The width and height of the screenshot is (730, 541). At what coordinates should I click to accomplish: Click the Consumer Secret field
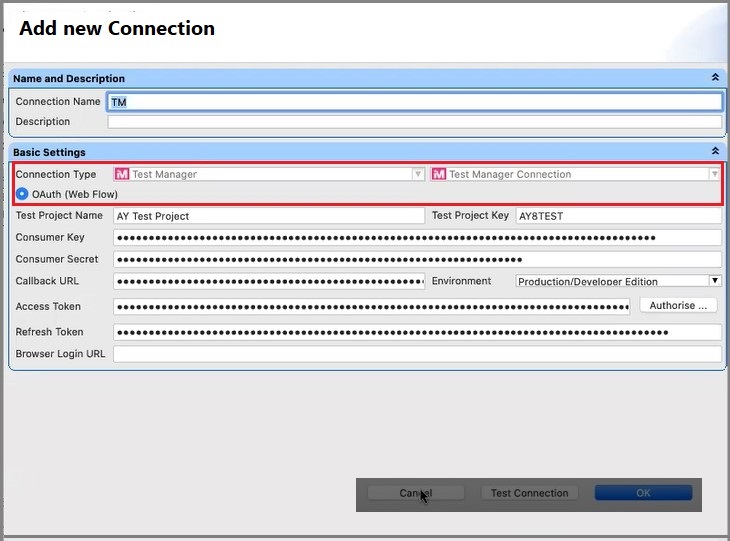417,259
